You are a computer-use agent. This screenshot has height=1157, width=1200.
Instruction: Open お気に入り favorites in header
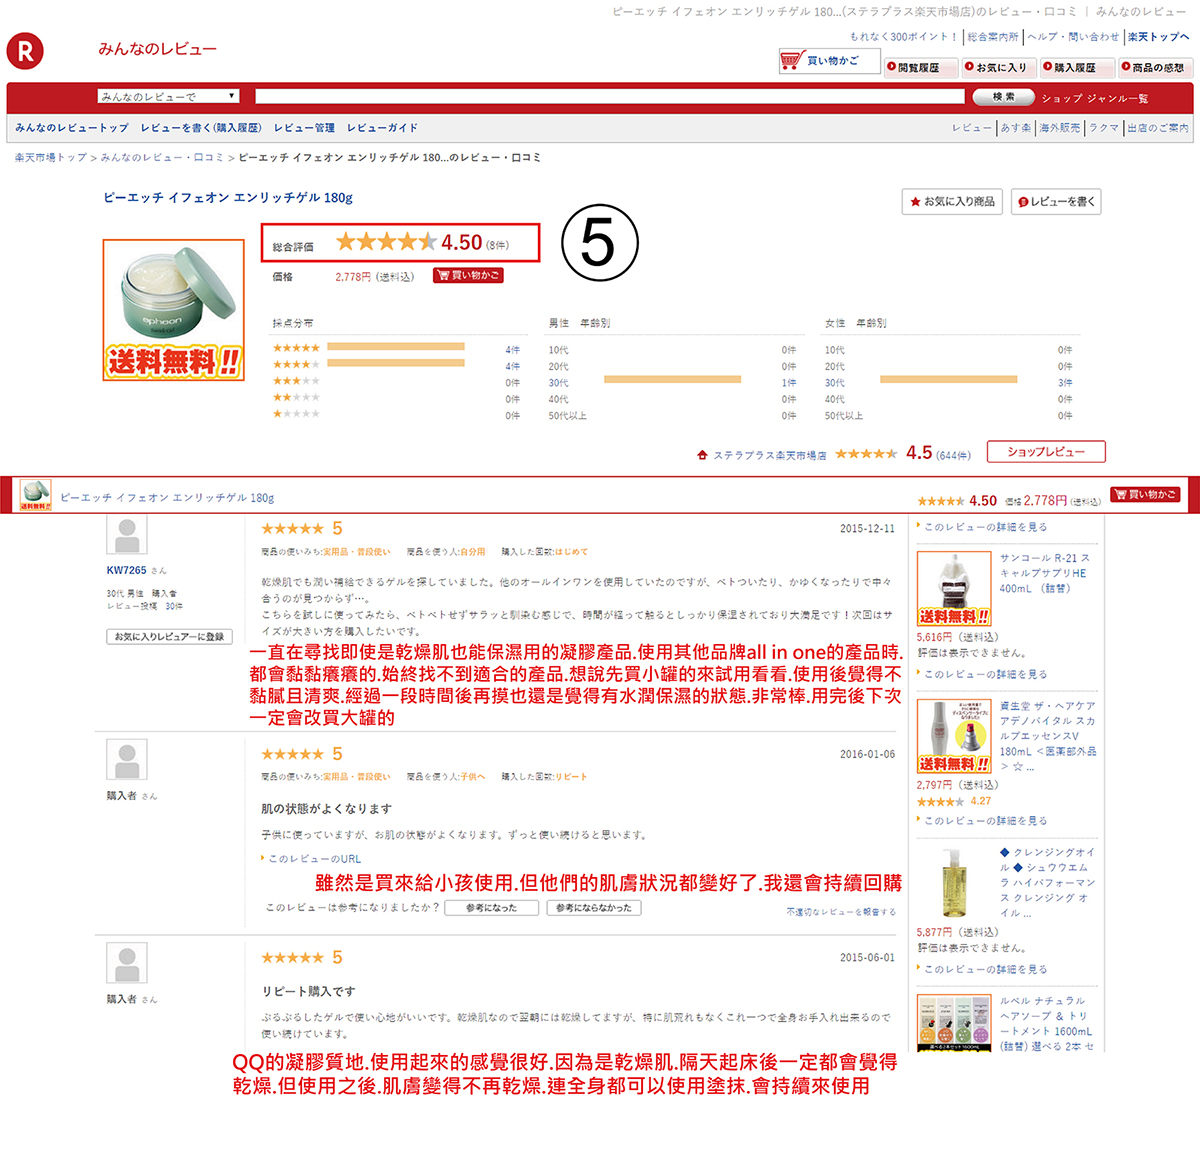click(x=996, y=68)
